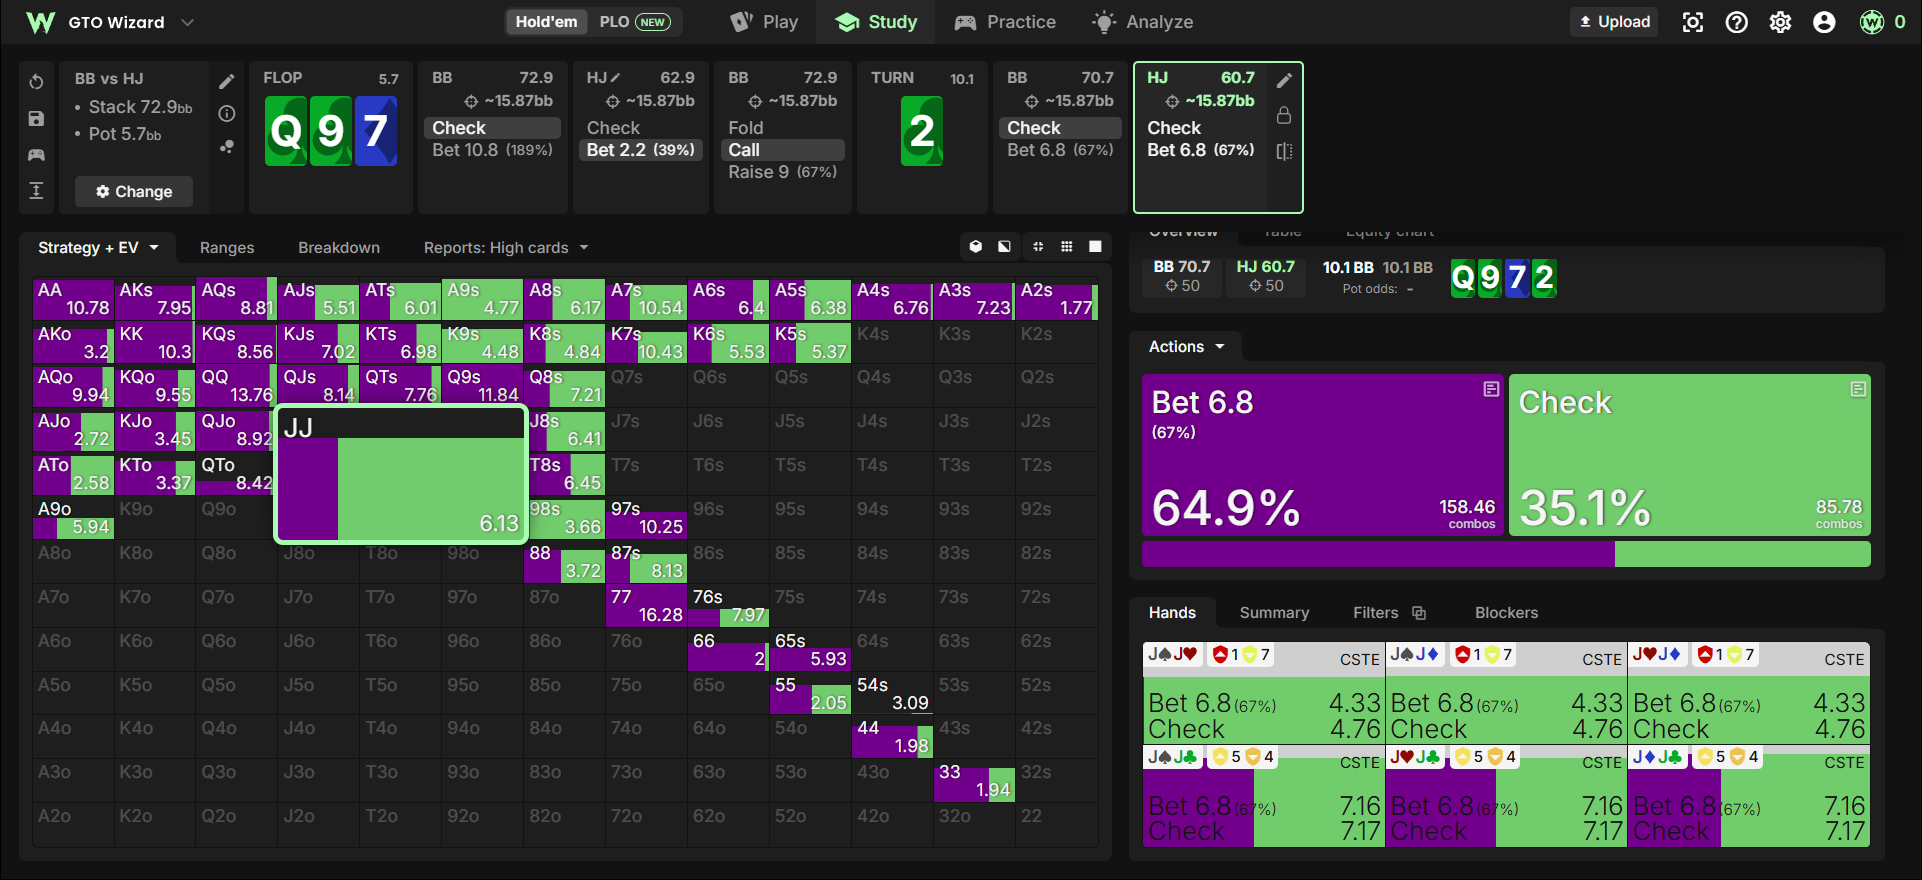Select the full white square view
The height and width of the screenshot is (880, 1922).
1096,246
